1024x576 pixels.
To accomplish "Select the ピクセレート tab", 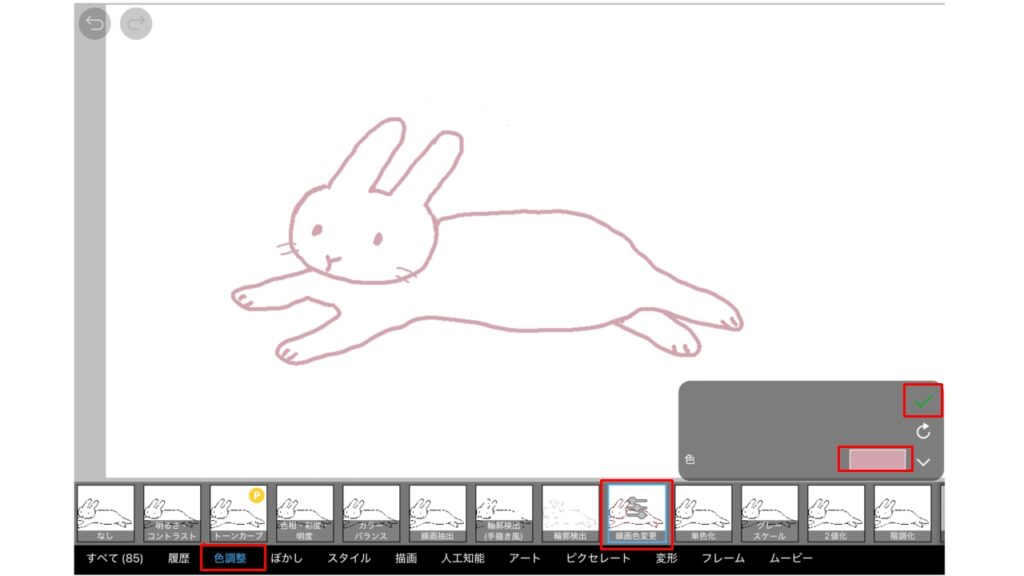I will (x=598, y=558).
